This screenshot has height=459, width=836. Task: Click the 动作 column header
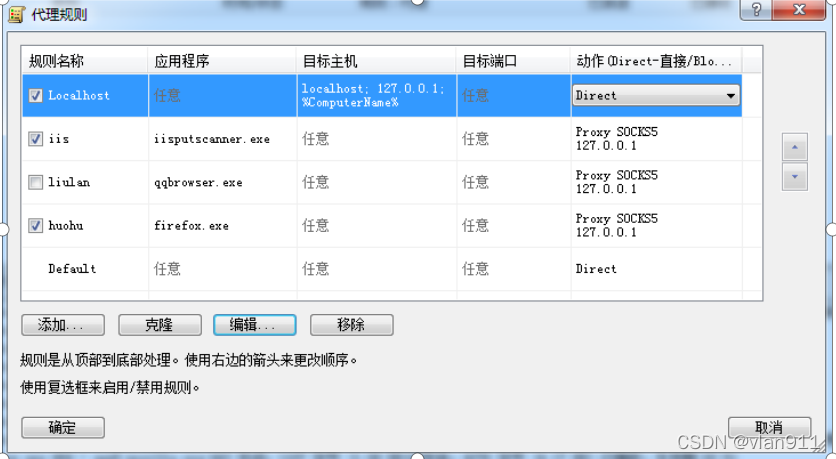click(656, 61)
